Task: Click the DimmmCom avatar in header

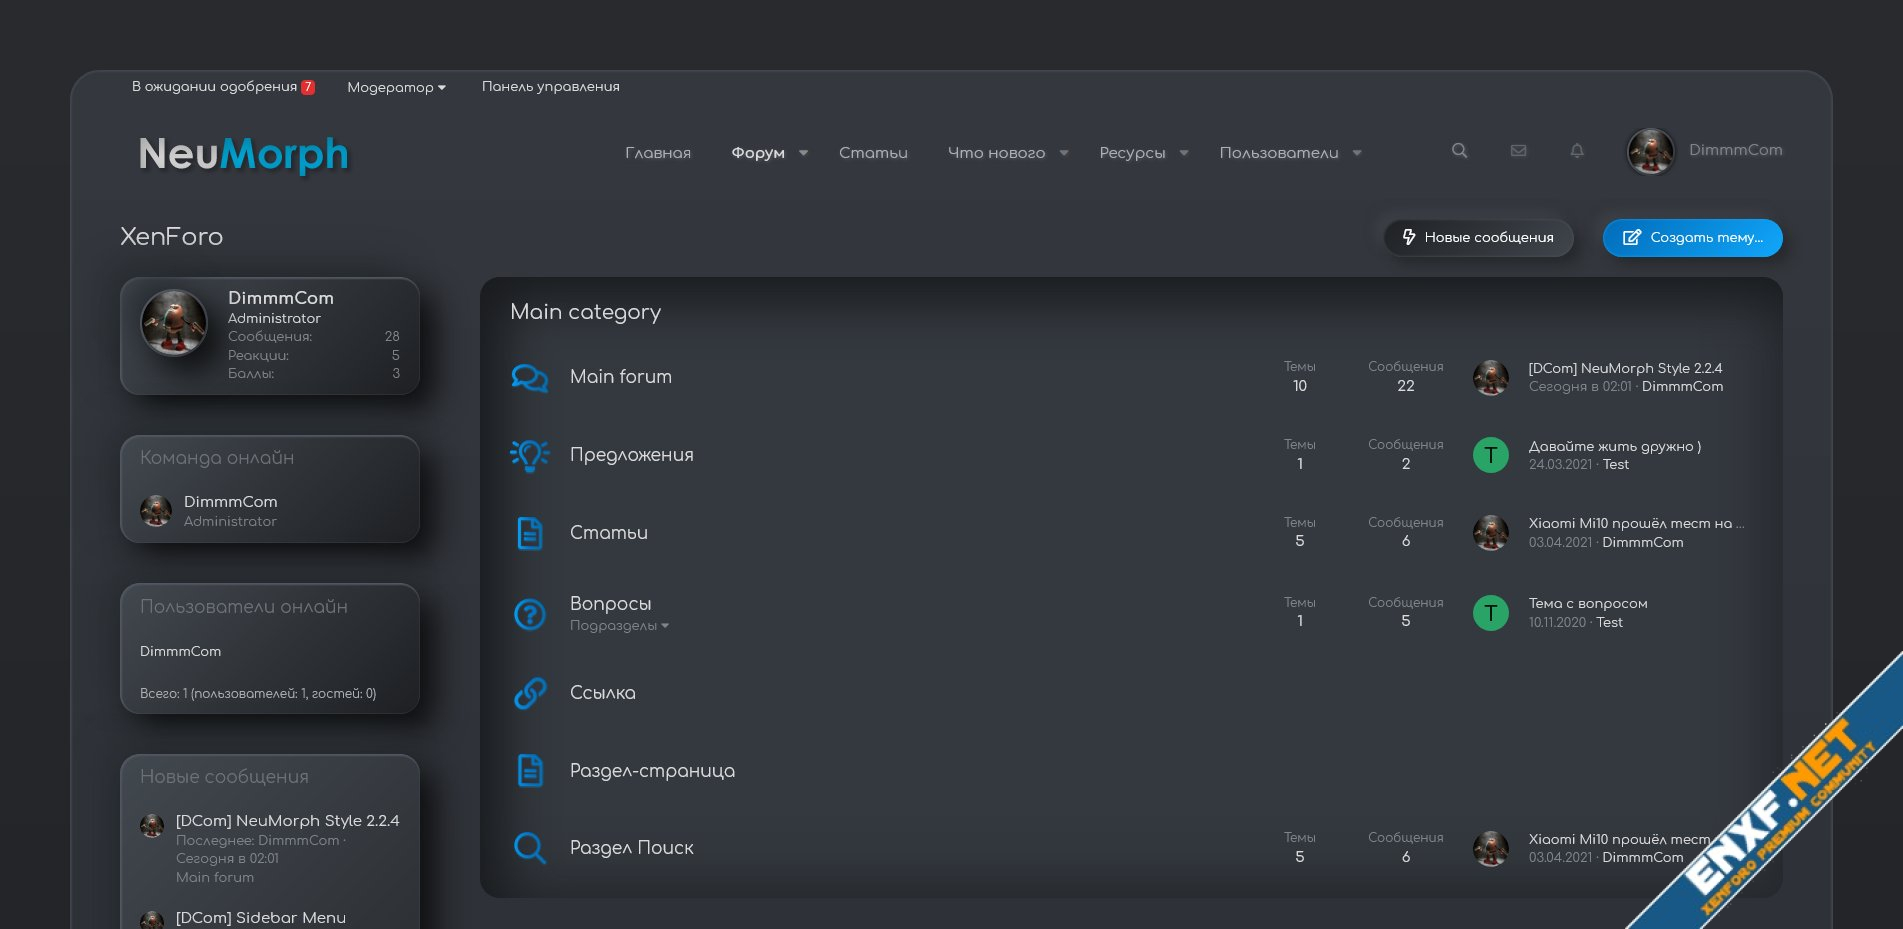Action: (1650, 152)
